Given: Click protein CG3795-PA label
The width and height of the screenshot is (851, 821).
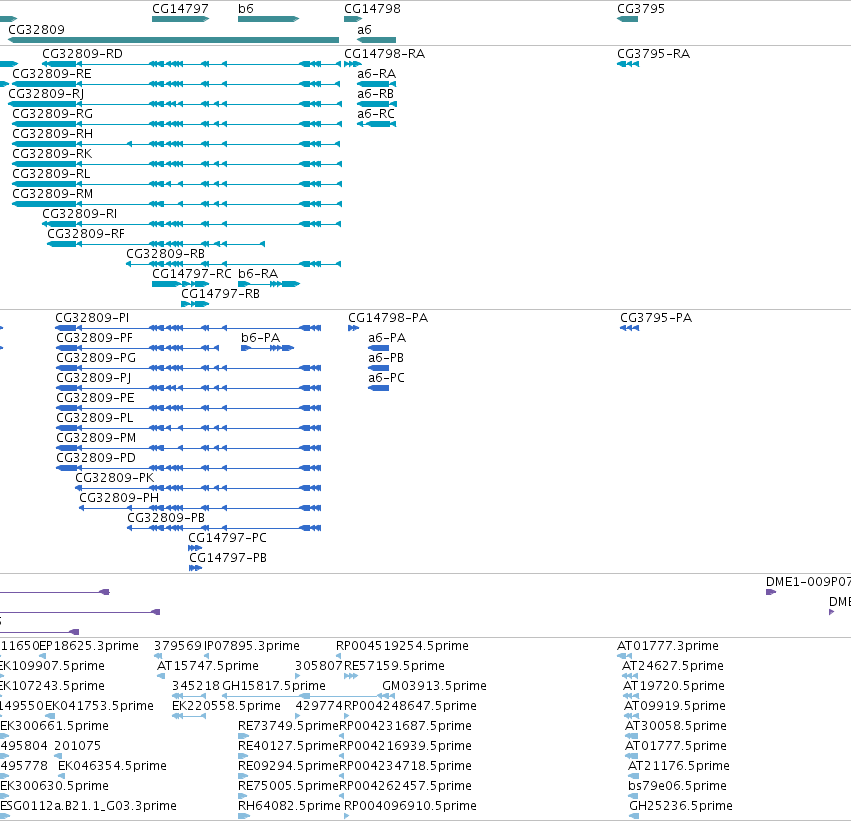Looking at the screenshot, I should tap(656, 317).
